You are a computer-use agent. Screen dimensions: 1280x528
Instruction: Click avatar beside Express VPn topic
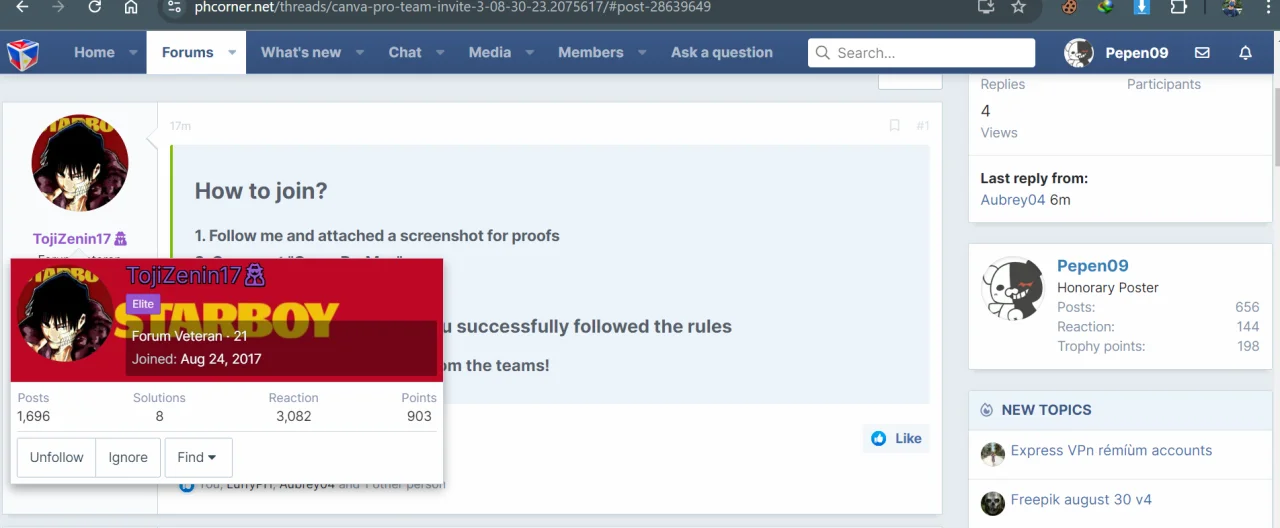pos(992,454)
